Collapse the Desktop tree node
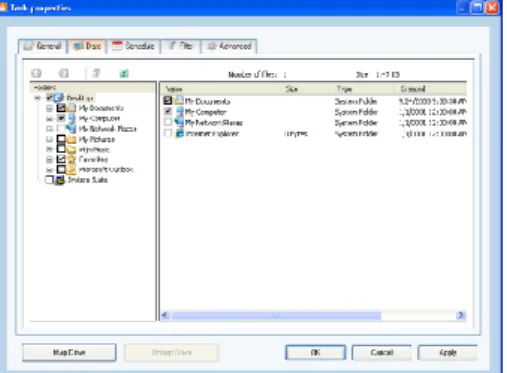Viewport: 507px width, 373px height. [x=38, y=98]
